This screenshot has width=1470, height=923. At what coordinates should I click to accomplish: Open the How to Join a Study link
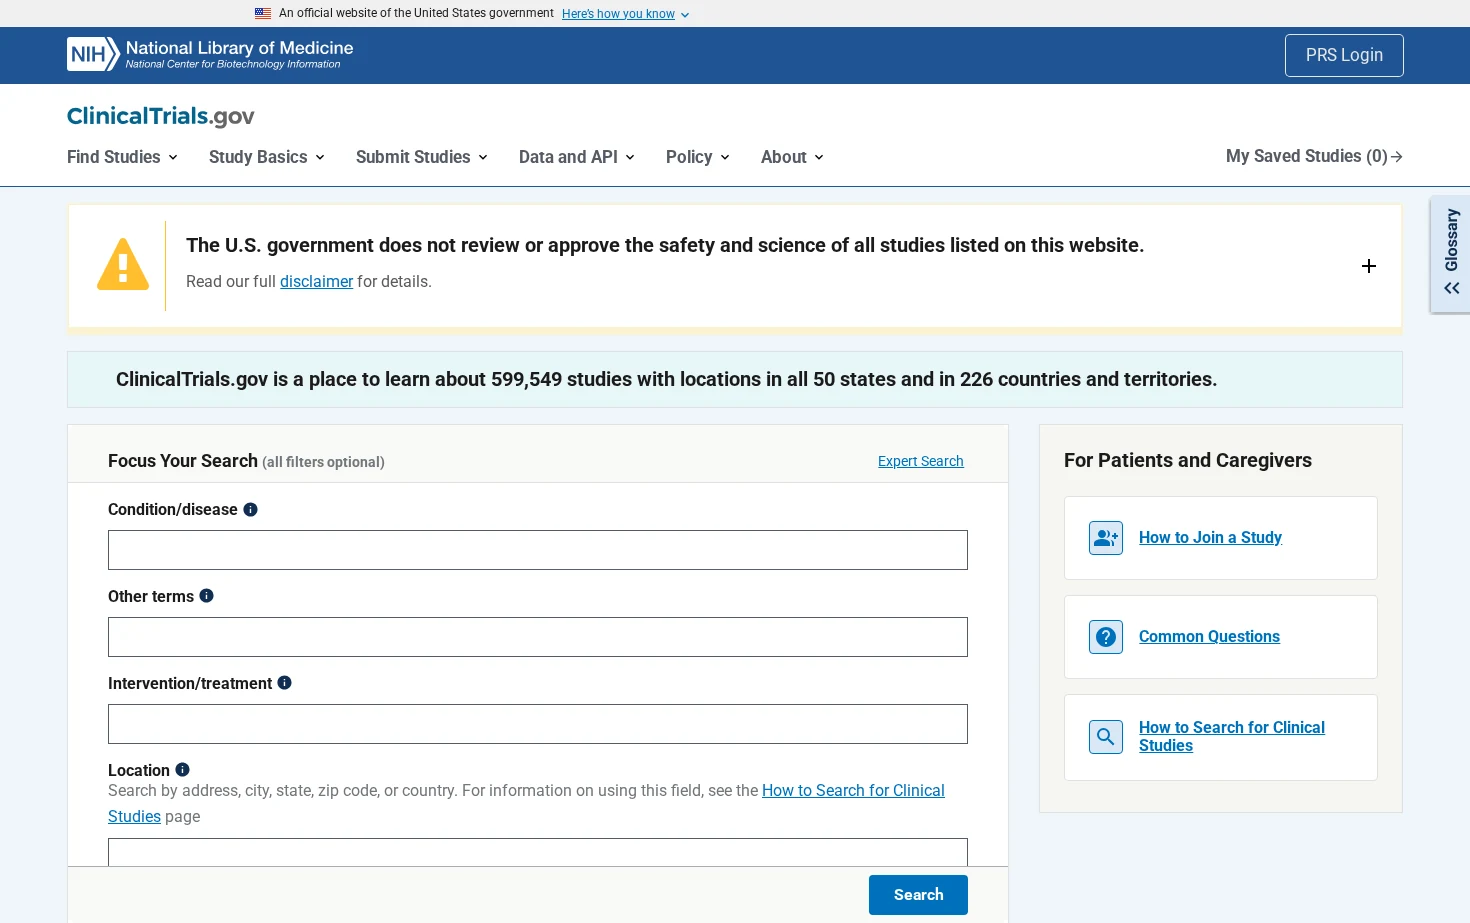tap(1210, 538)
